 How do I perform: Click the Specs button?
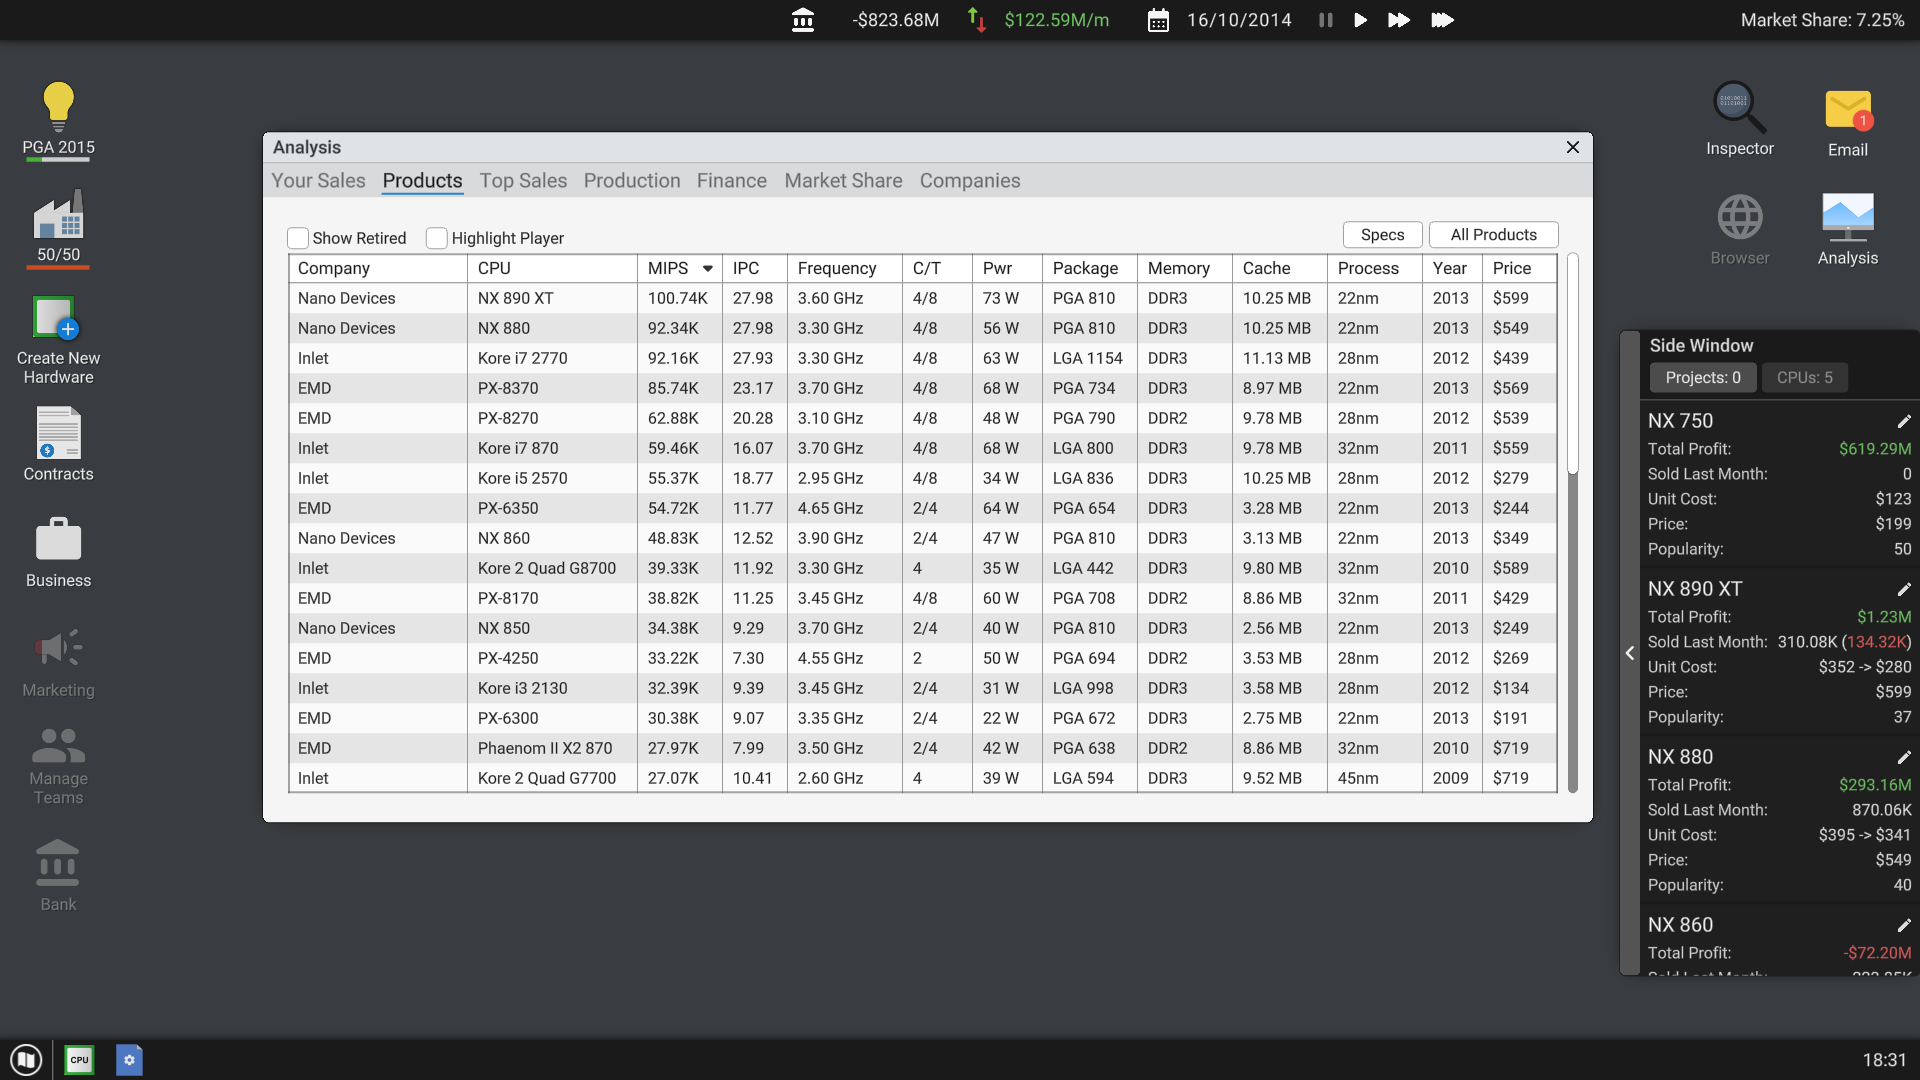click(x=1382, y=234)
